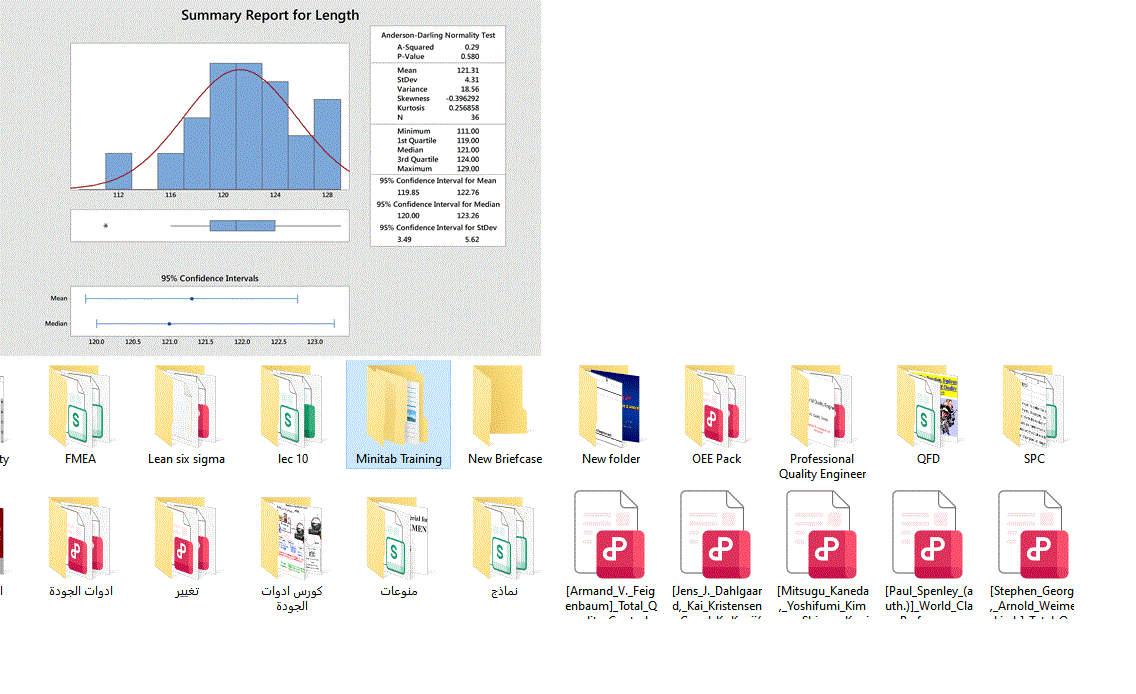1136x694 pixels.
Task: Open the OEE Pack folder icon
Action: tap(717, 406)
